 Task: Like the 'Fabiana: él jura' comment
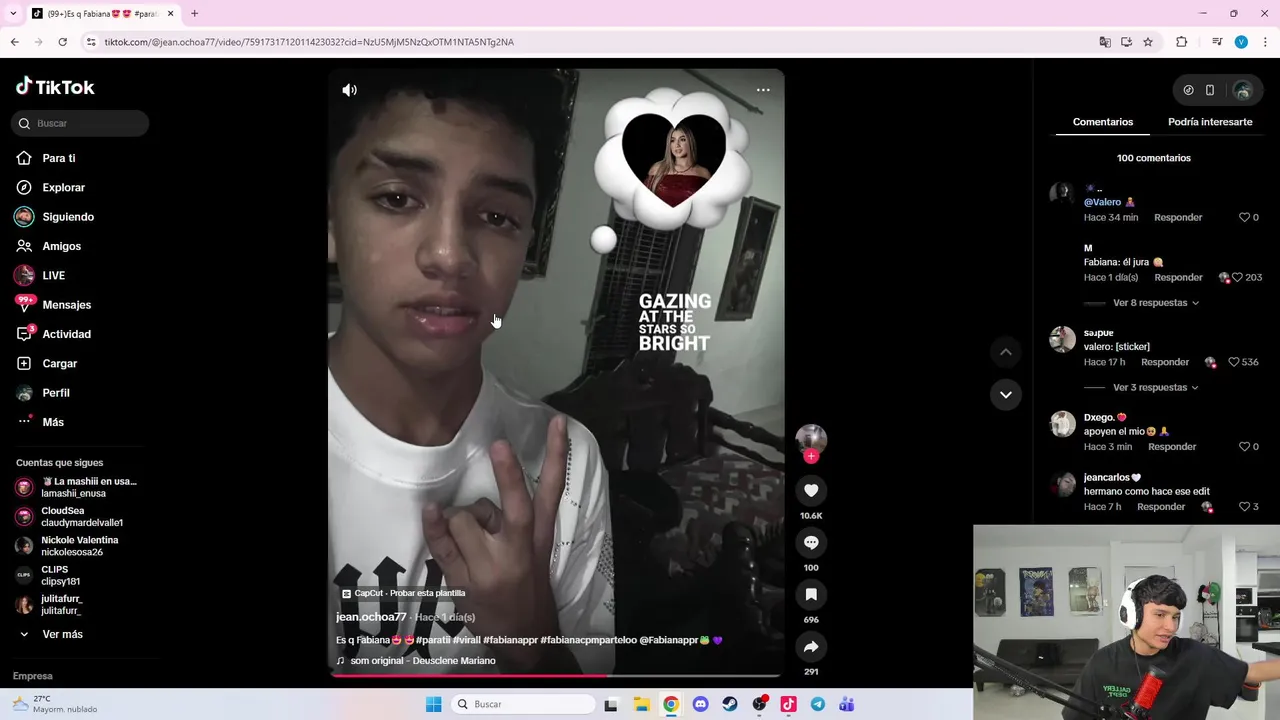click(1237, 277)
